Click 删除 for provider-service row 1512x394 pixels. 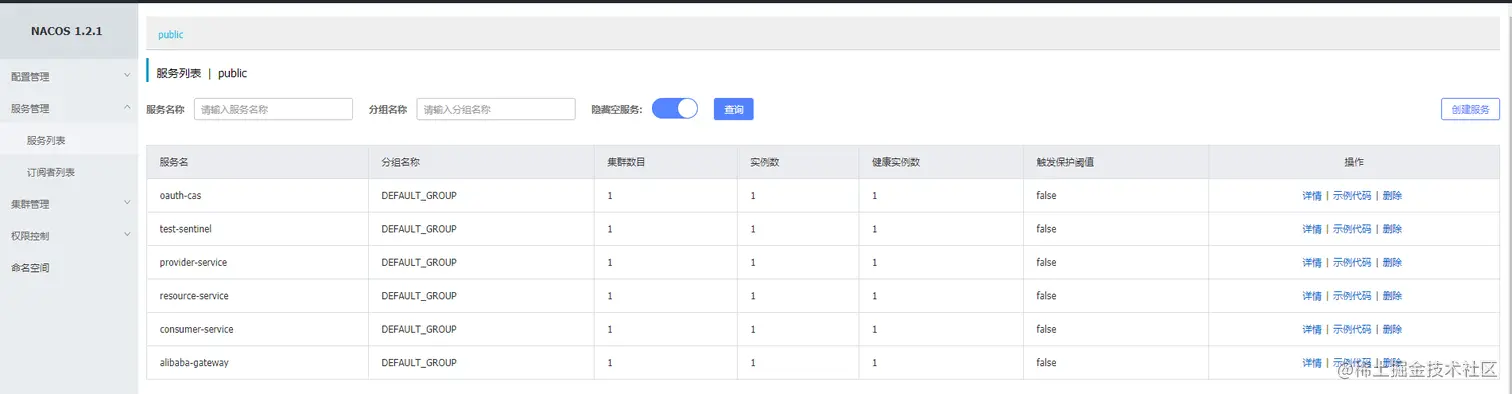pos(1392,262)
